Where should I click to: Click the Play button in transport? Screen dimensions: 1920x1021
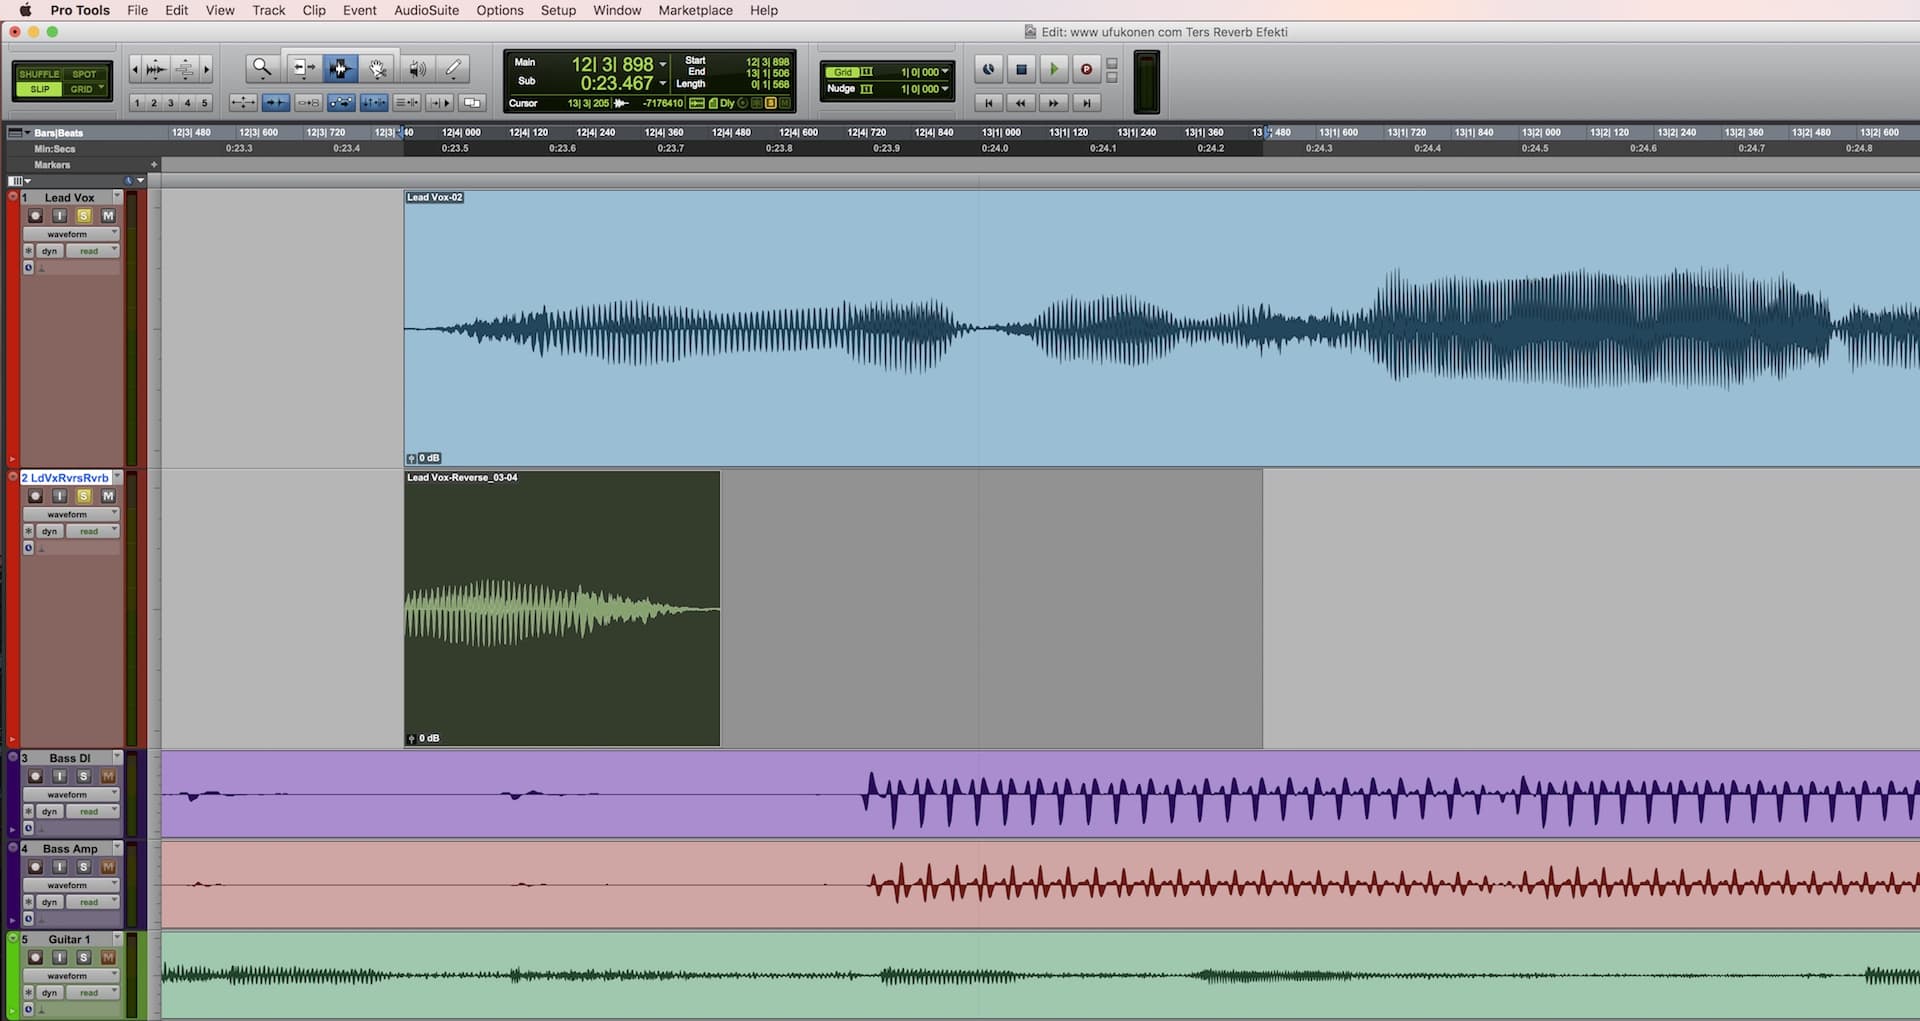click(x=1053, y=69)
